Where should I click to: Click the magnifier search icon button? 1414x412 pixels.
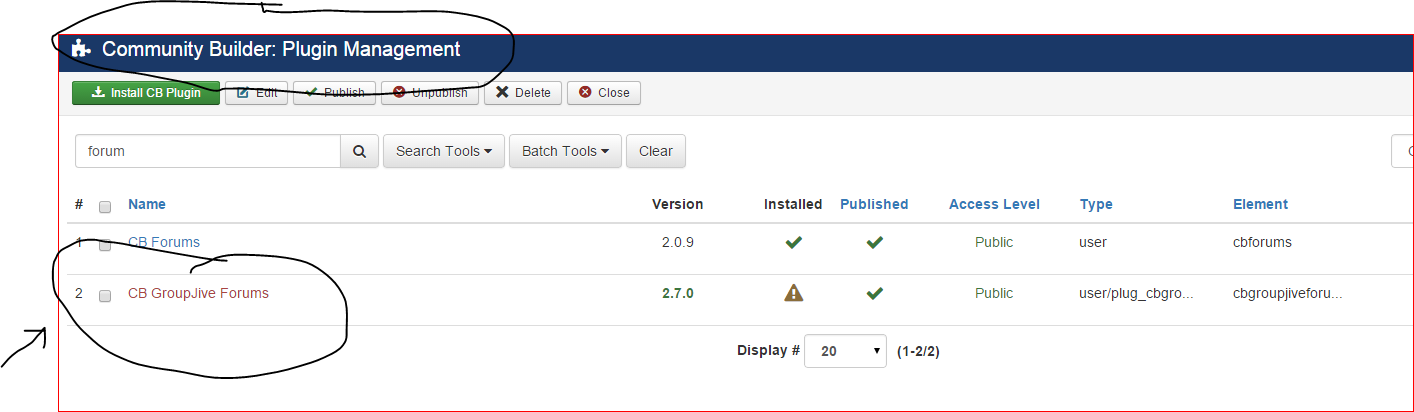click(x=360, y=151)
